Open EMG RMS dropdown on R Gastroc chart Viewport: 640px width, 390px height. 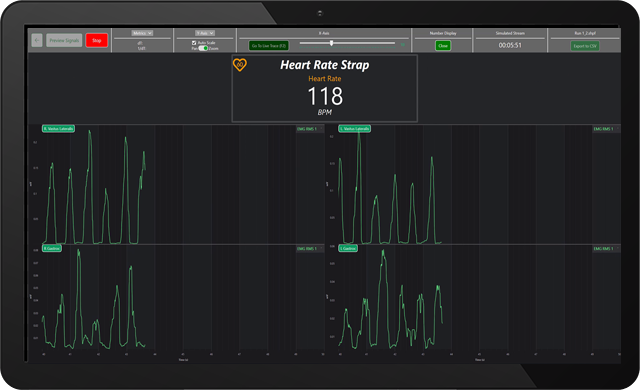coord(310,248)
